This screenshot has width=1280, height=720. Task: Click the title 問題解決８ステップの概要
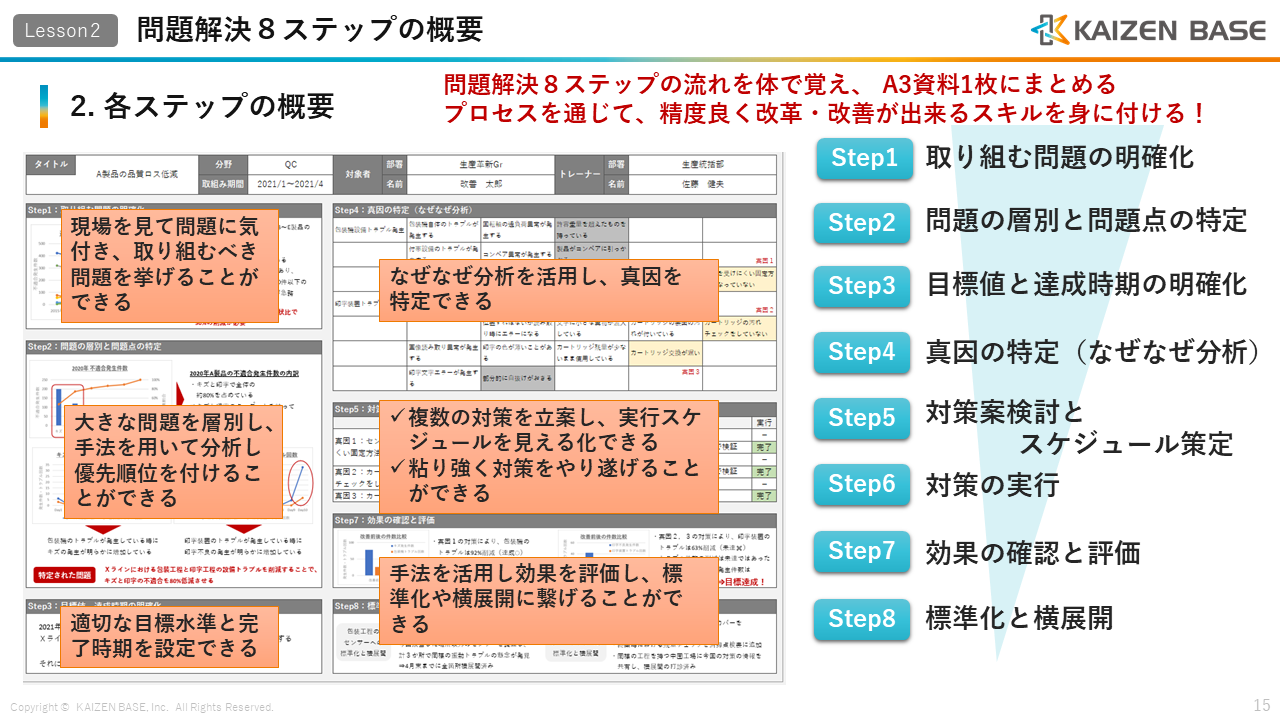click(310, 30)
